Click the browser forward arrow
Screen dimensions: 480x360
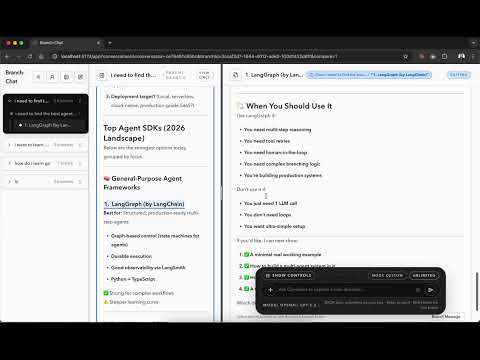18,57
